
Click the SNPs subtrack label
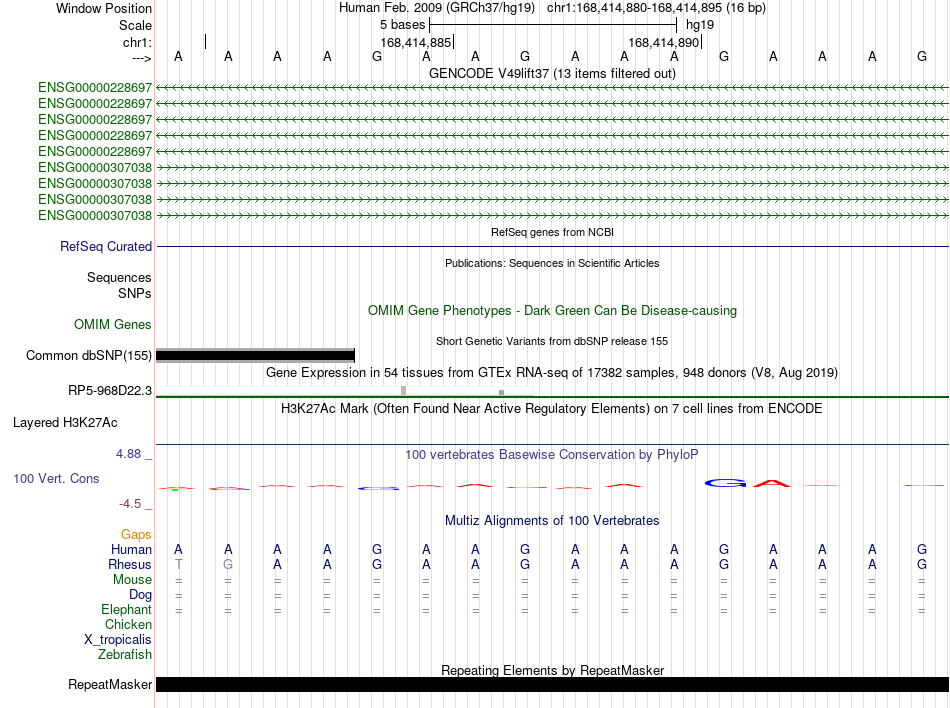click(135, 293)
